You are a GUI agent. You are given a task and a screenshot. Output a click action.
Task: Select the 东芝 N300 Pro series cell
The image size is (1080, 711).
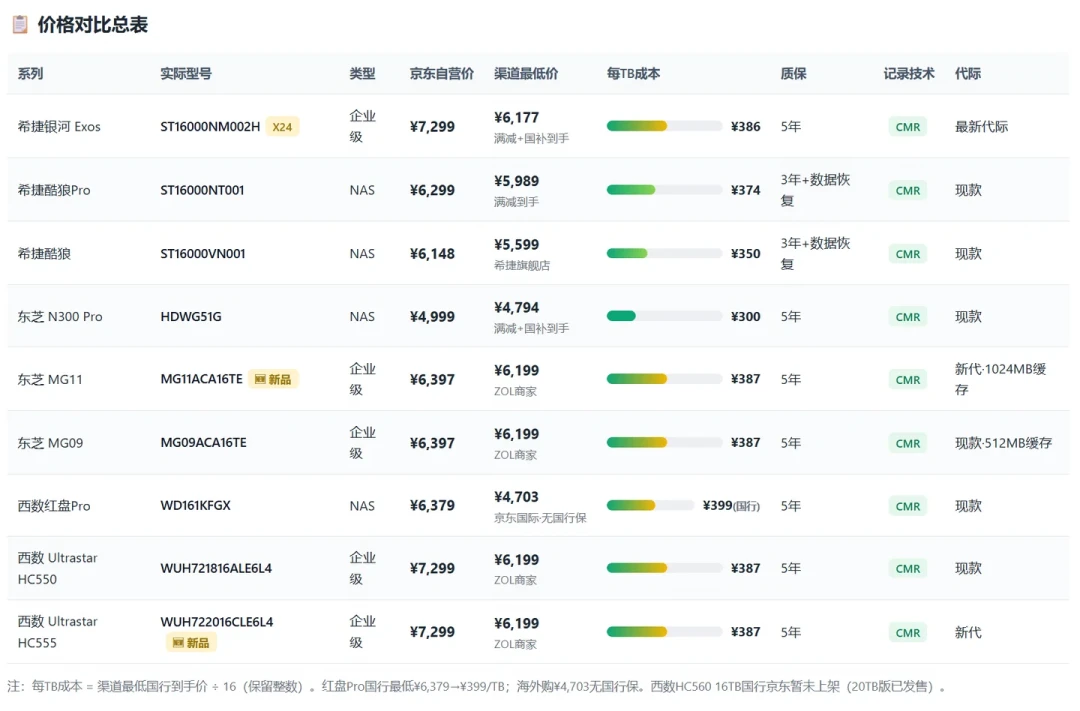tap(60, 317)
